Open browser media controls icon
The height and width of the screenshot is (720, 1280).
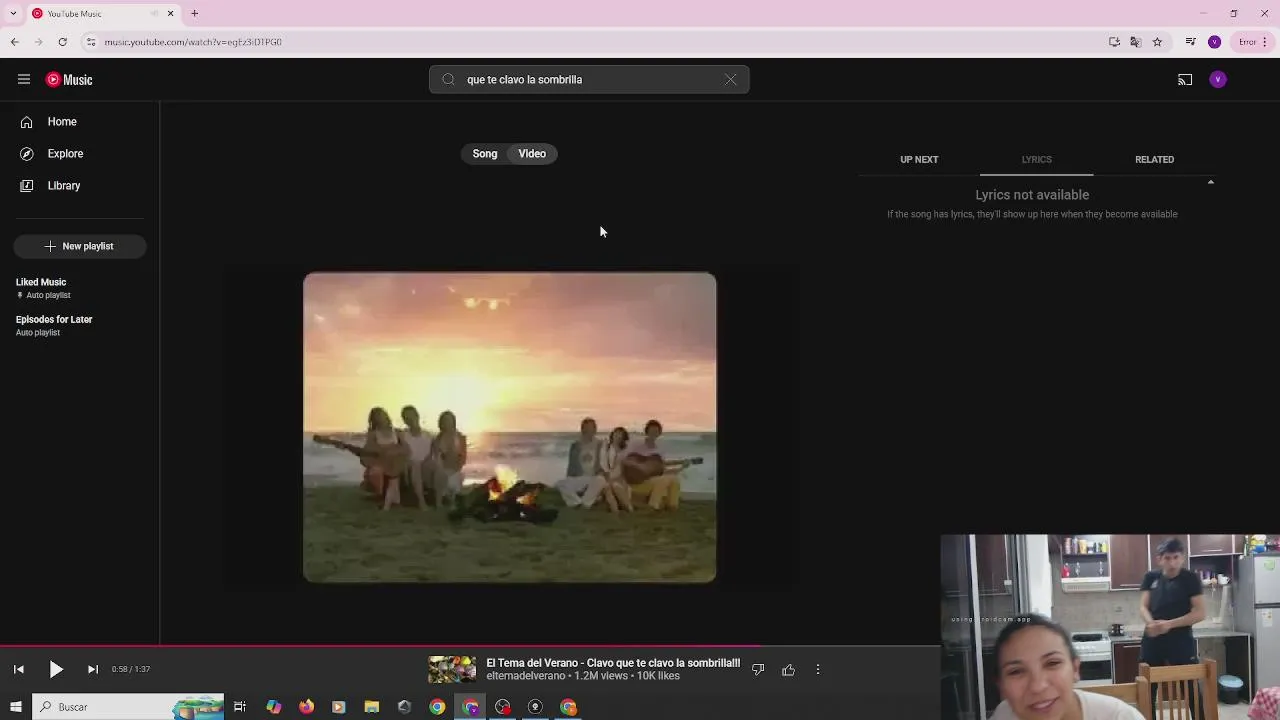pos(1190,42)
